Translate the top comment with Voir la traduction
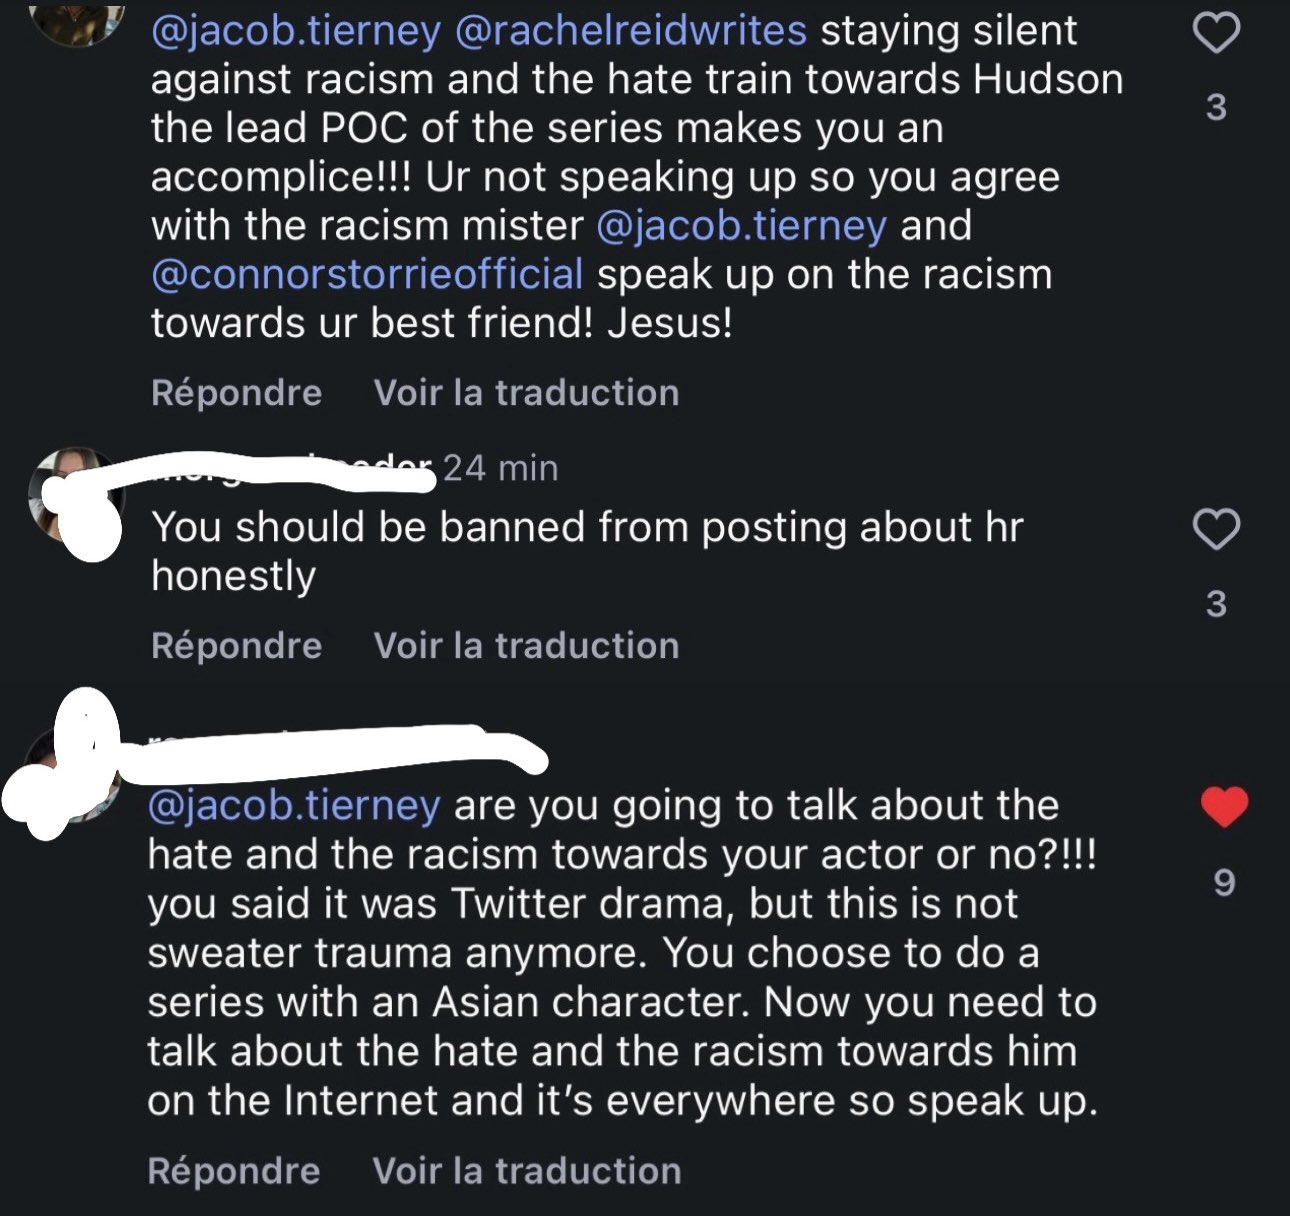The width and height of the screenshot is (1290, 1216). coord(526,393)
